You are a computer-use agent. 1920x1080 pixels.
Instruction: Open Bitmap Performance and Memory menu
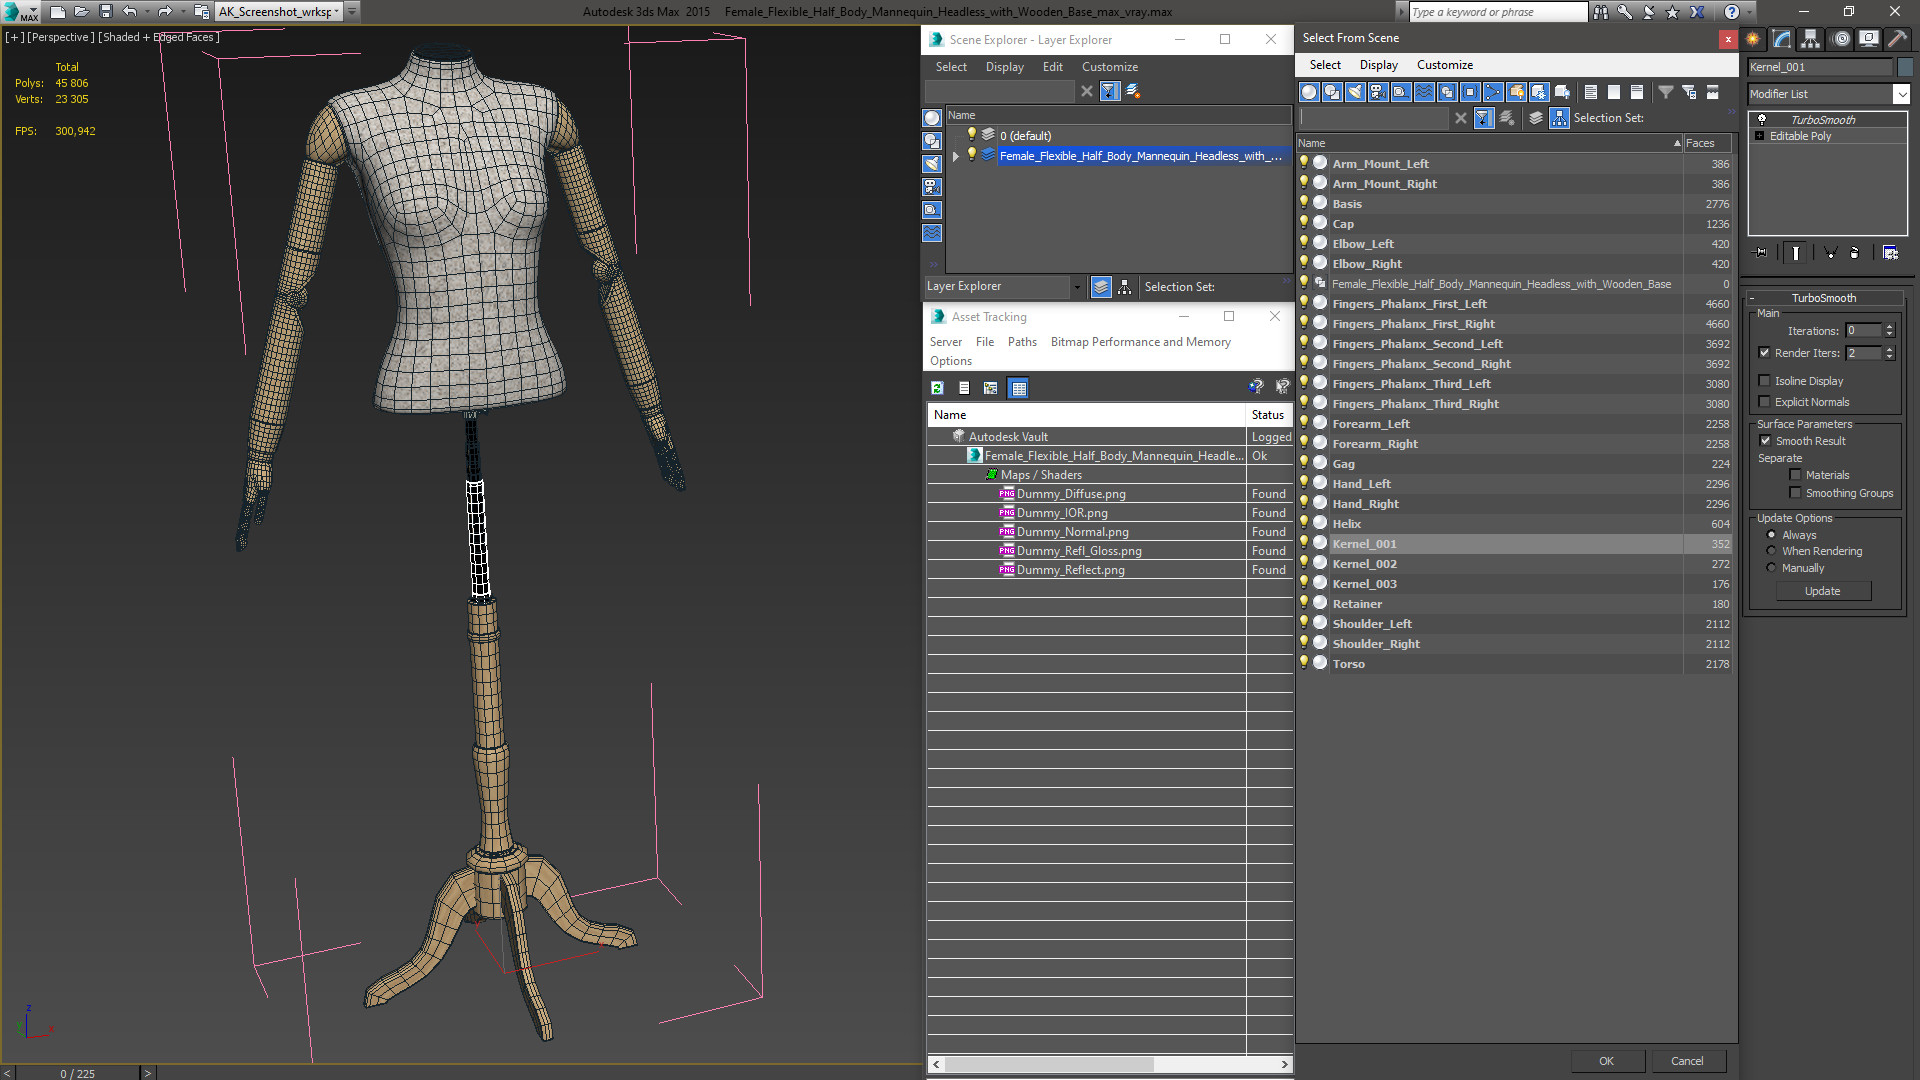point(1140,342)
